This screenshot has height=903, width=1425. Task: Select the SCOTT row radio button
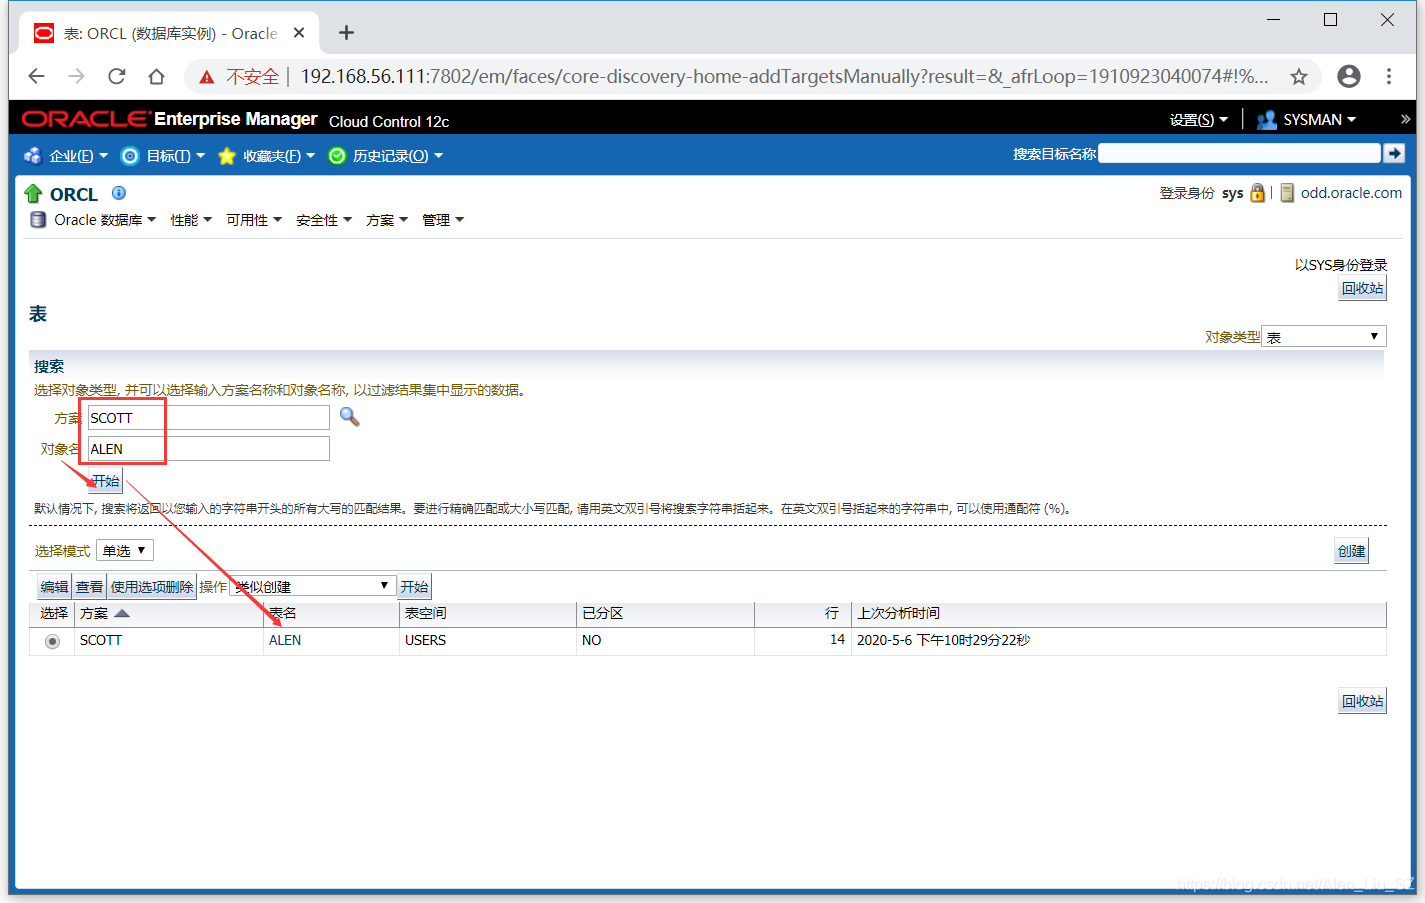tap(52, 641)
